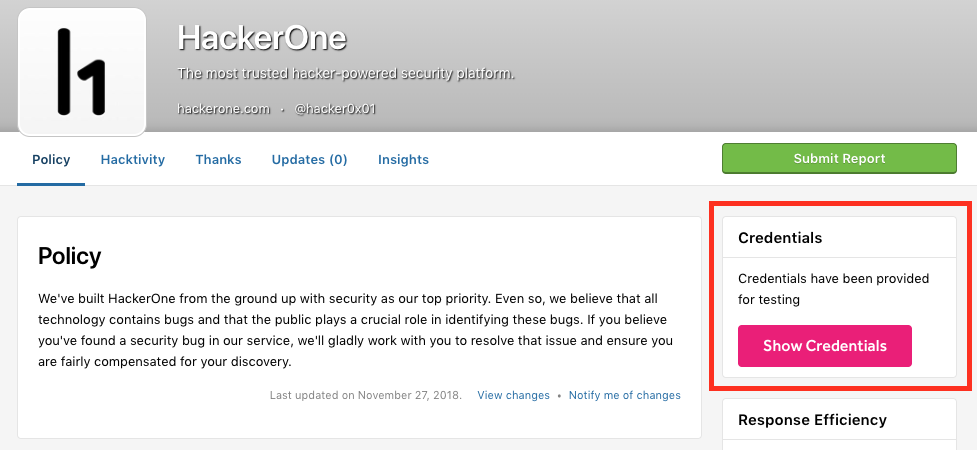Go to the Updates (0) tab
The width and height of the screenshot is (977, 450).
[309, 159]
